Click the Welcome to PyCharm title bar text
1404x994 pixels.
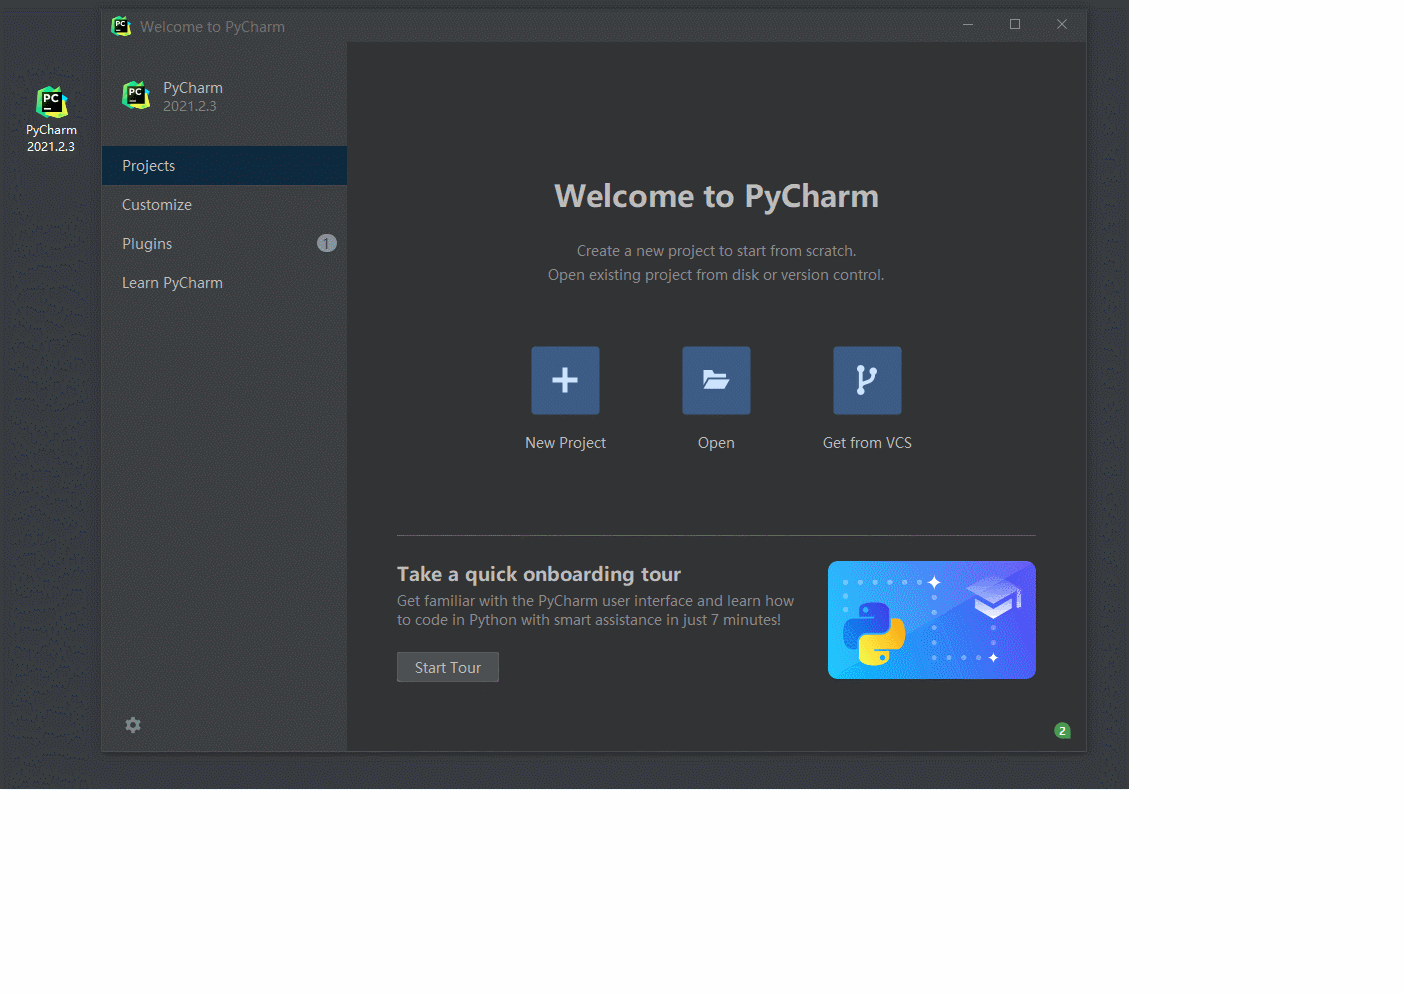212,27
